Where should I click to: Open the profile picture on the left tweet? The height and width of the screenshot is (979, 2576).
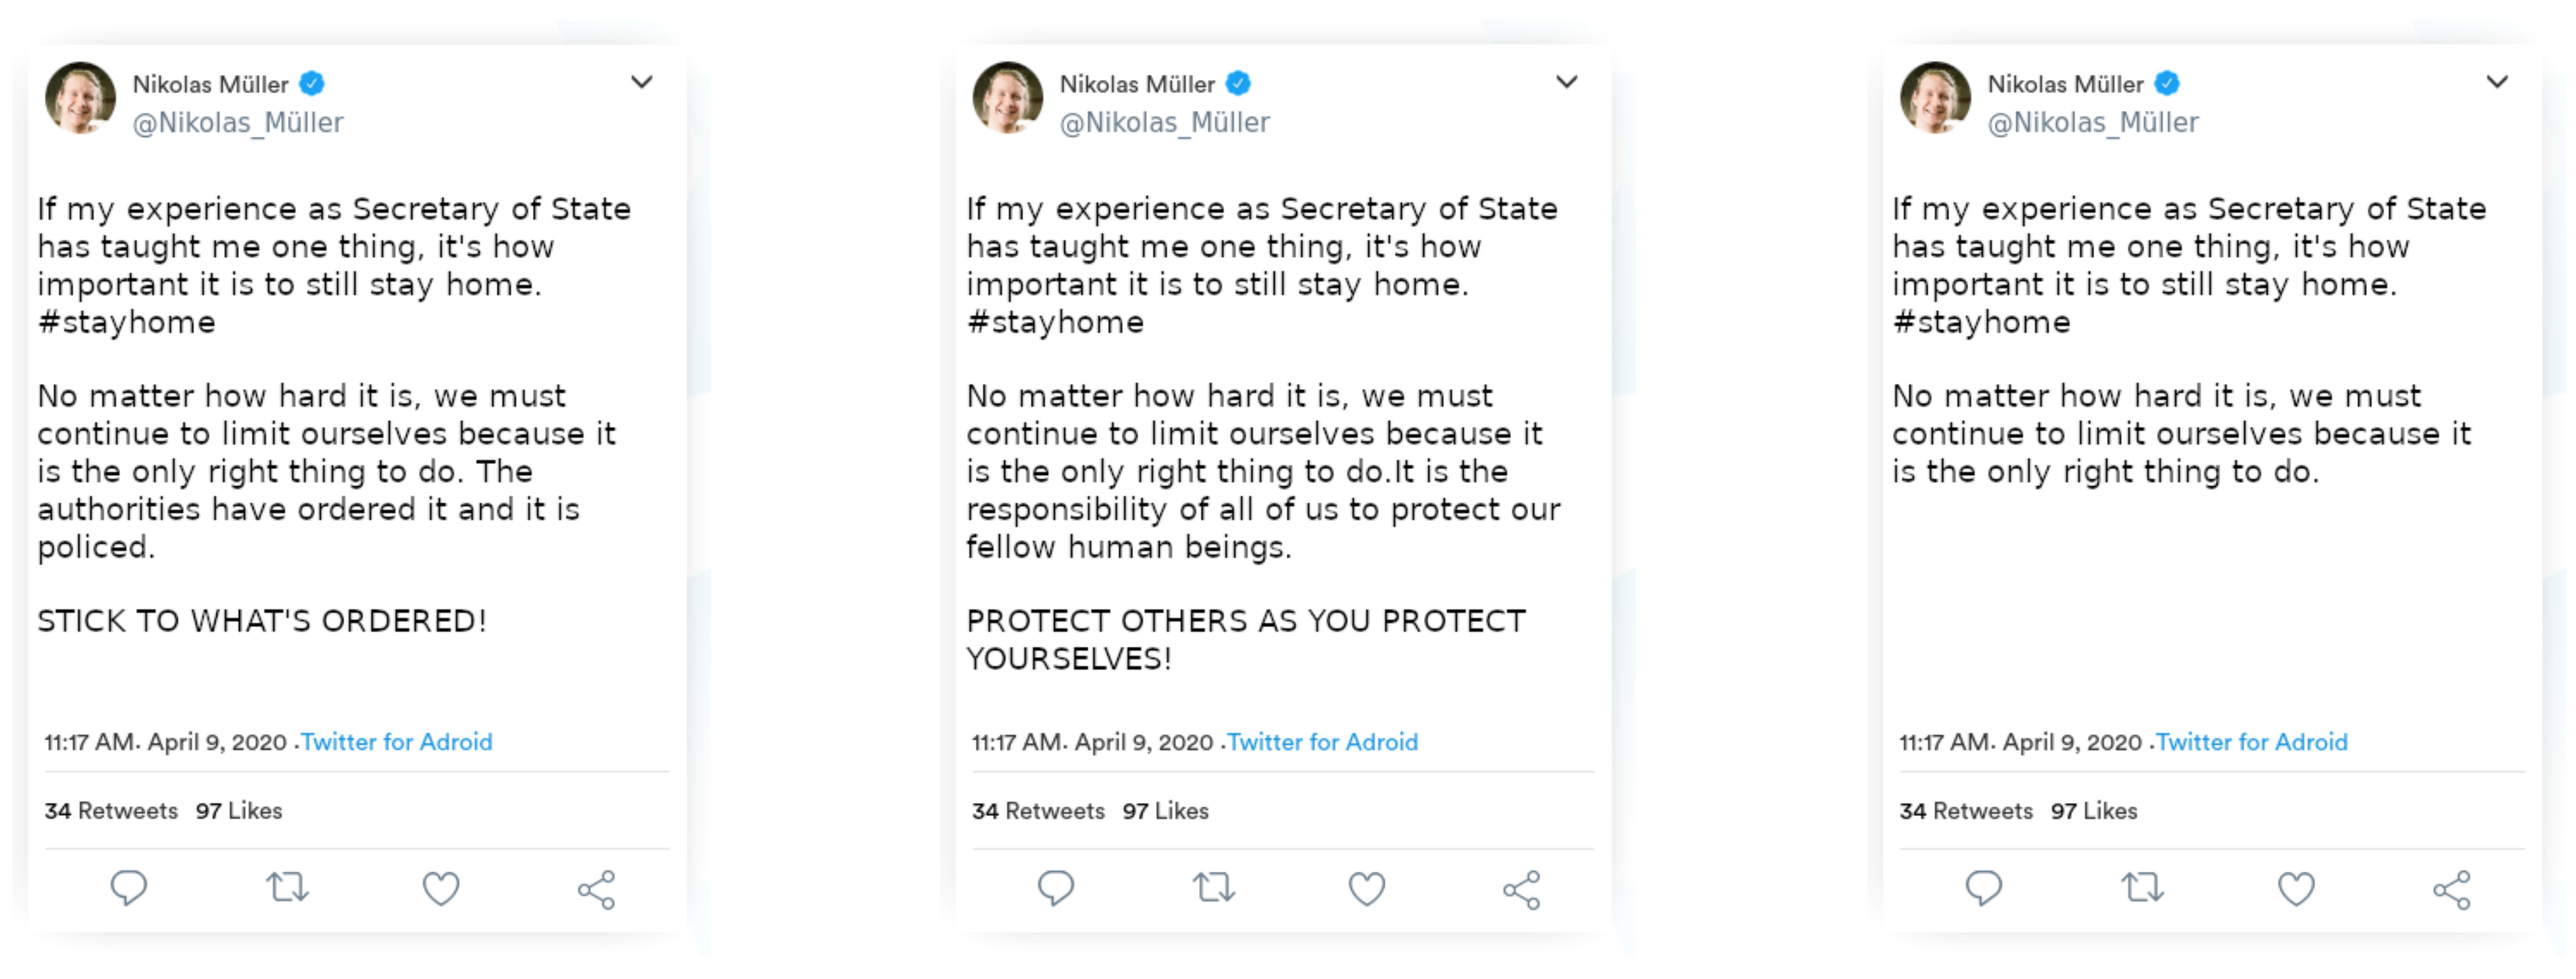[x=80, y=98]
